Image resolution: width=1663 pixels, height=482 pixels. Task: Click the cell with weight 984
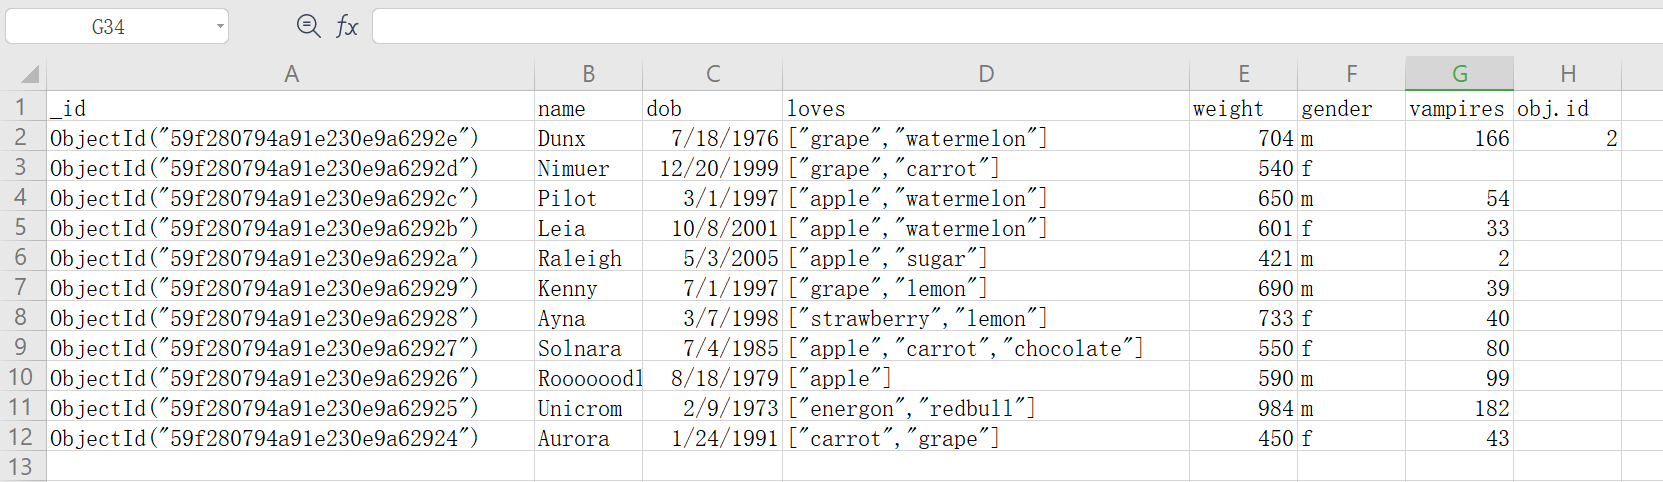(1243, 409)
